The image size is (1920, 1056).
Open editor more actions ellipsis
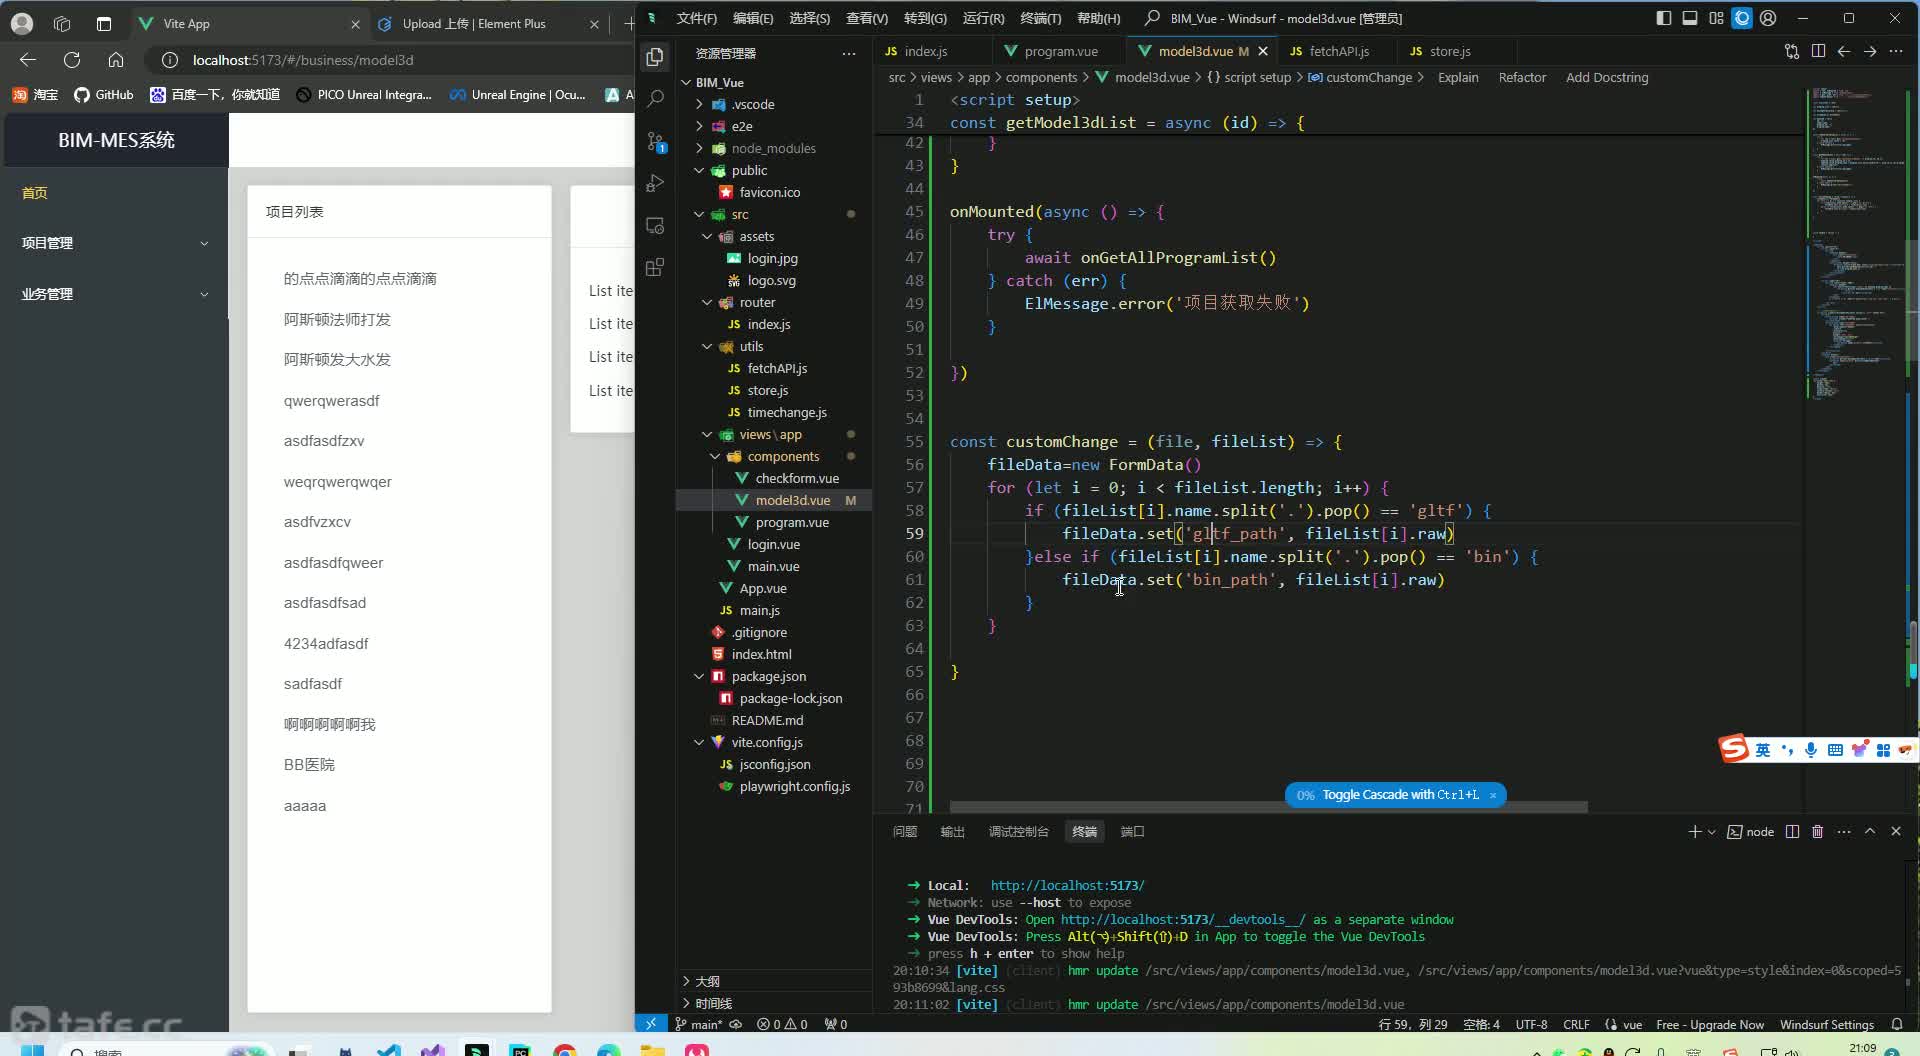1896,51
